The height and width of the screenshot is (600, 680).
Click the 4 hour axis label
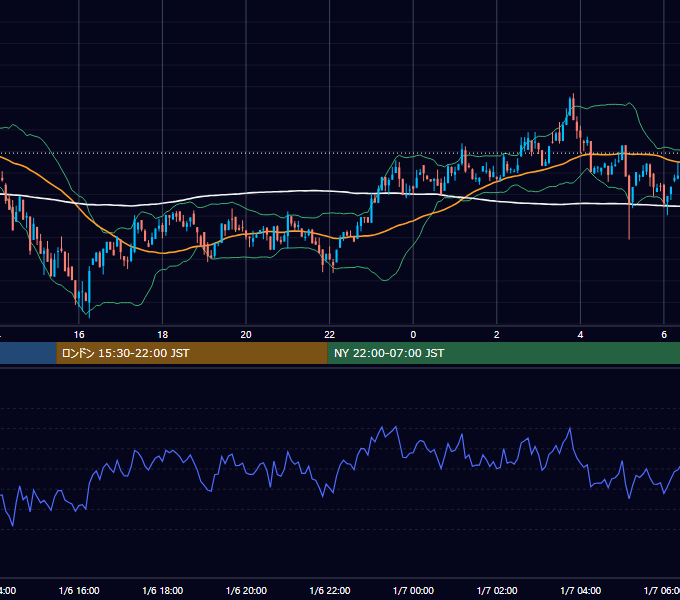[x=580, y=335]
